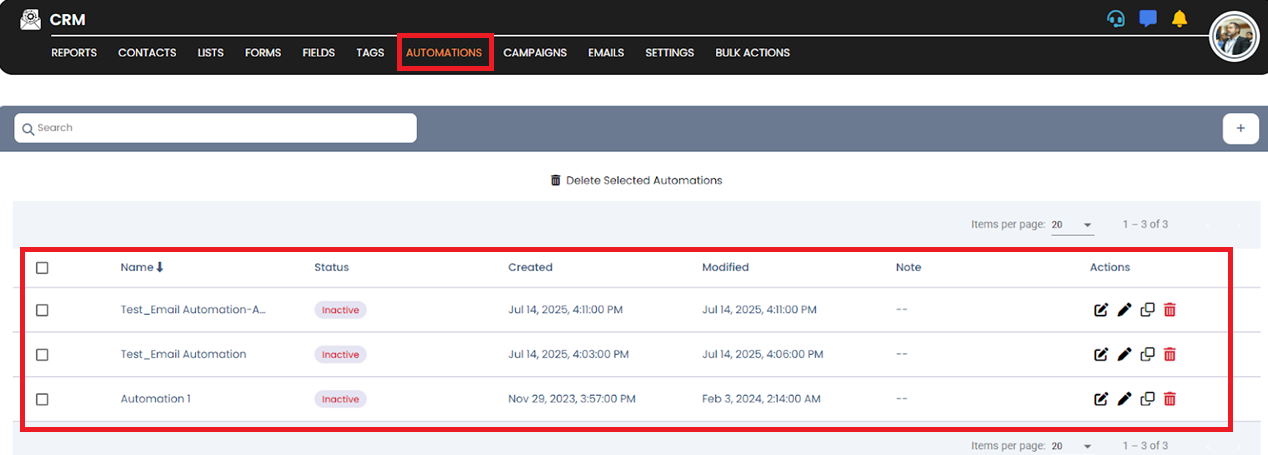This screenshot has height=455, width=1268.
Task: Go to the Campaigns tab
Action: [x=535, y=53]
